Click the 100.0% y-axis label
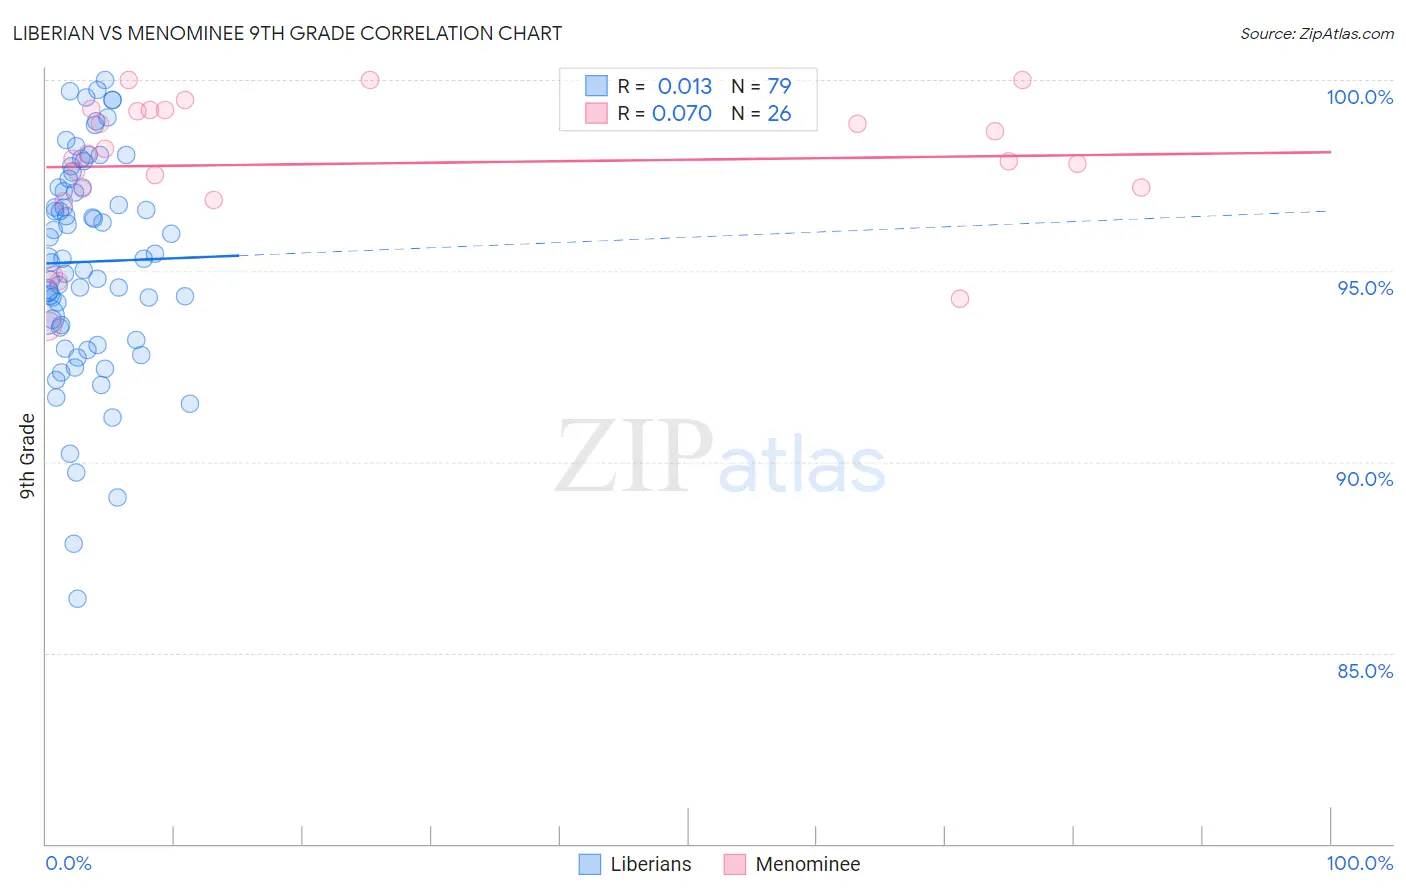This screenshot has width=1406, height=892. 1359,97
